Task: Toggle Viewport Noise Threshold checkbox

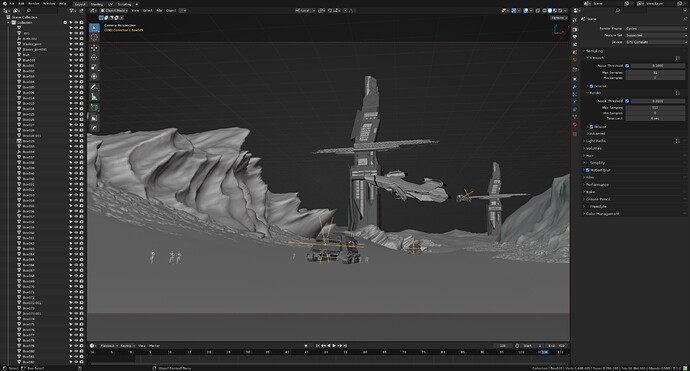Action: (627, 66)
